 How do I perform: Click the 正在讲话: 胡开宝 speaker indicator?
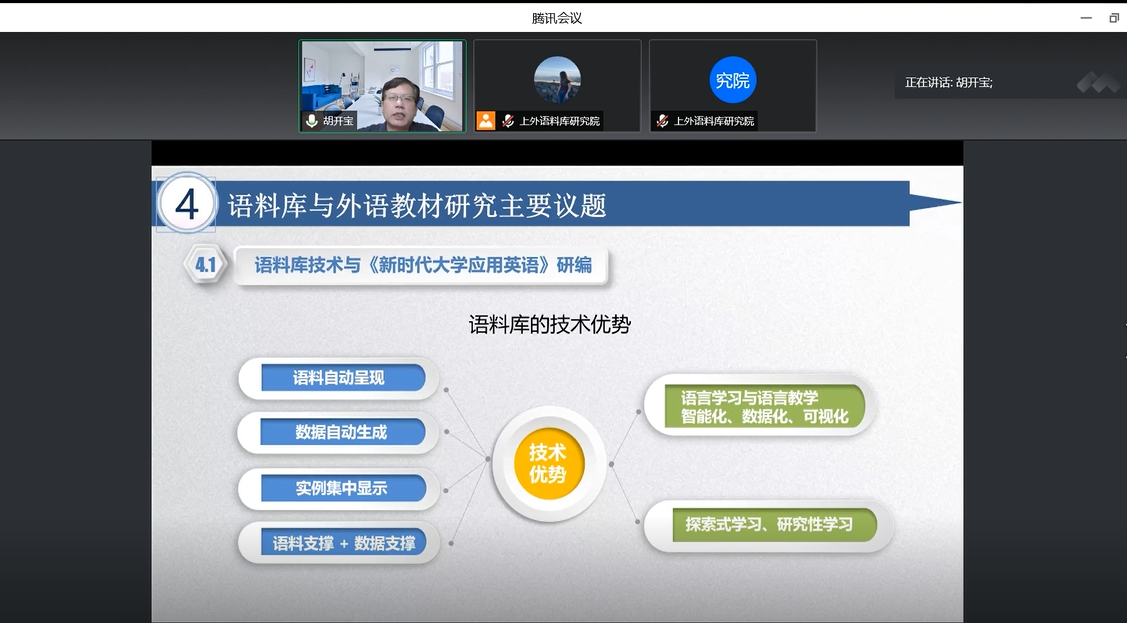tap(948, 83)
